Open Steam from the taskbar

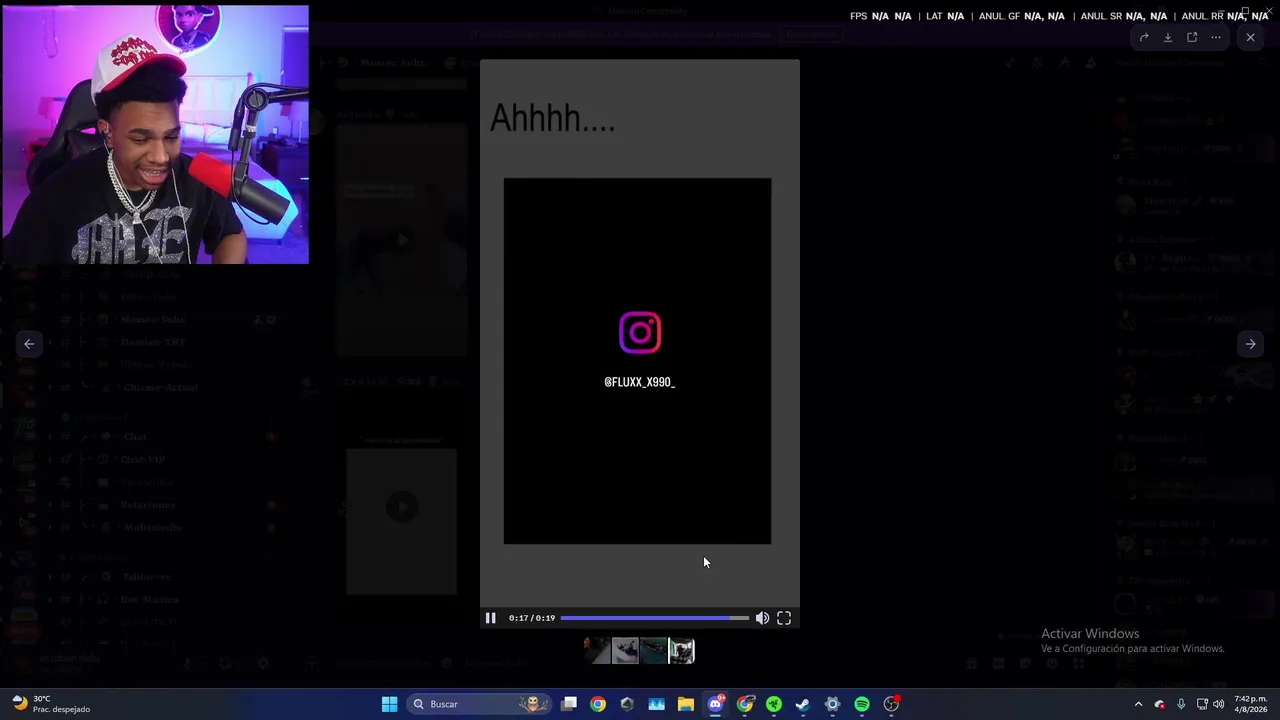coord(803,704)
